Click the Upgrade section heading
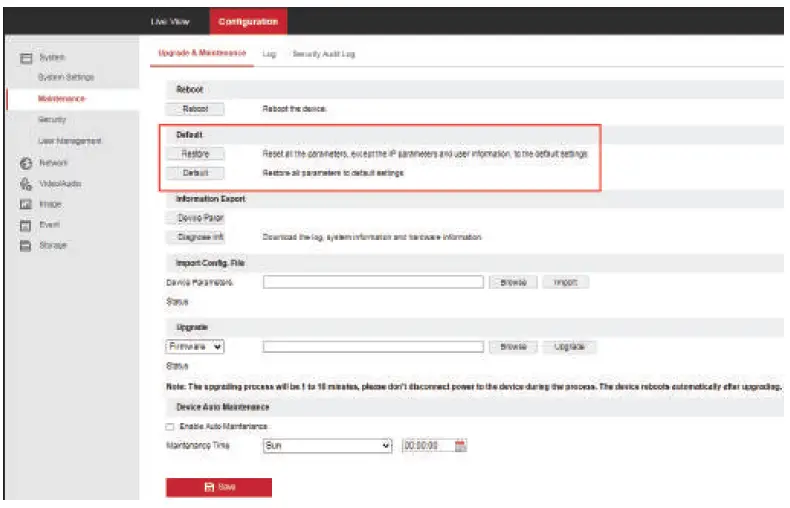The width and height of the screenshot is (790, 508). [x=192, y=328]
